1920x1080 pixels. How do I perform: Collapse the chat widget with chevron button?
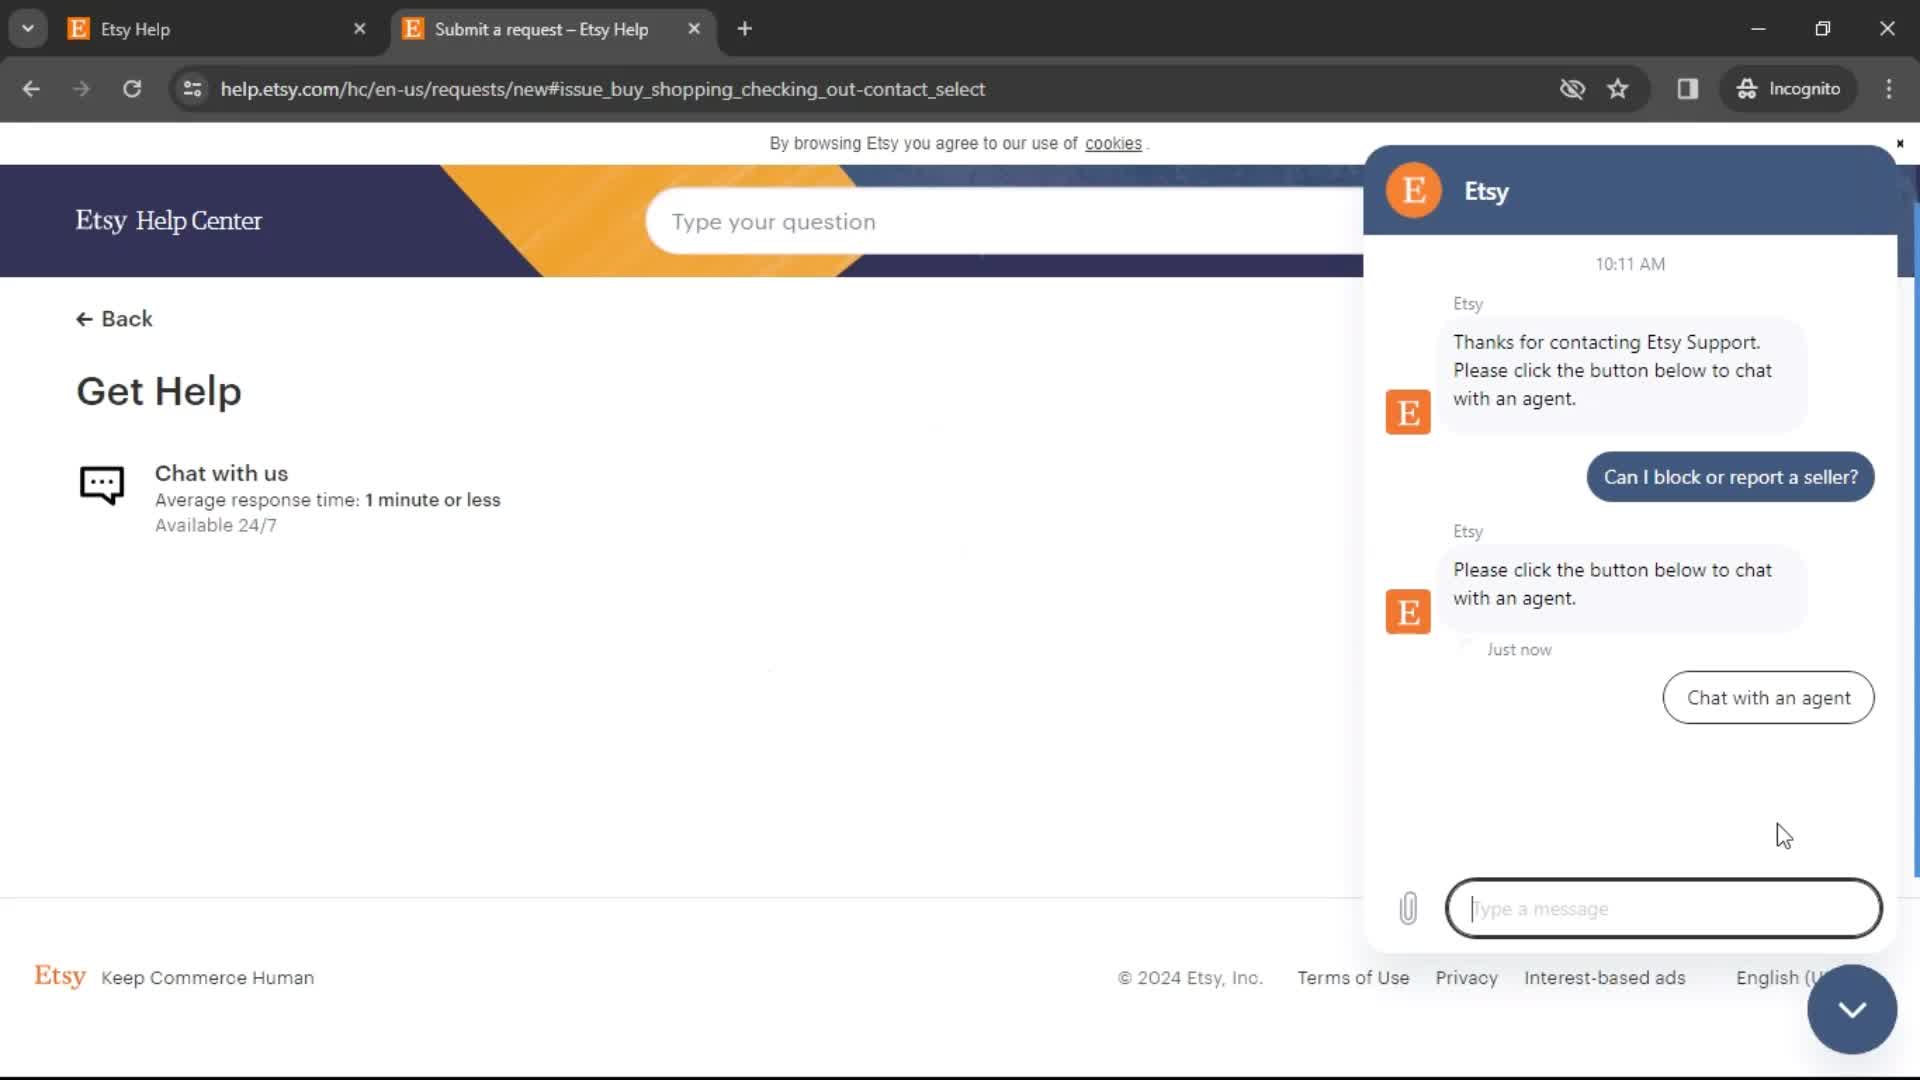[1852, 1009]
